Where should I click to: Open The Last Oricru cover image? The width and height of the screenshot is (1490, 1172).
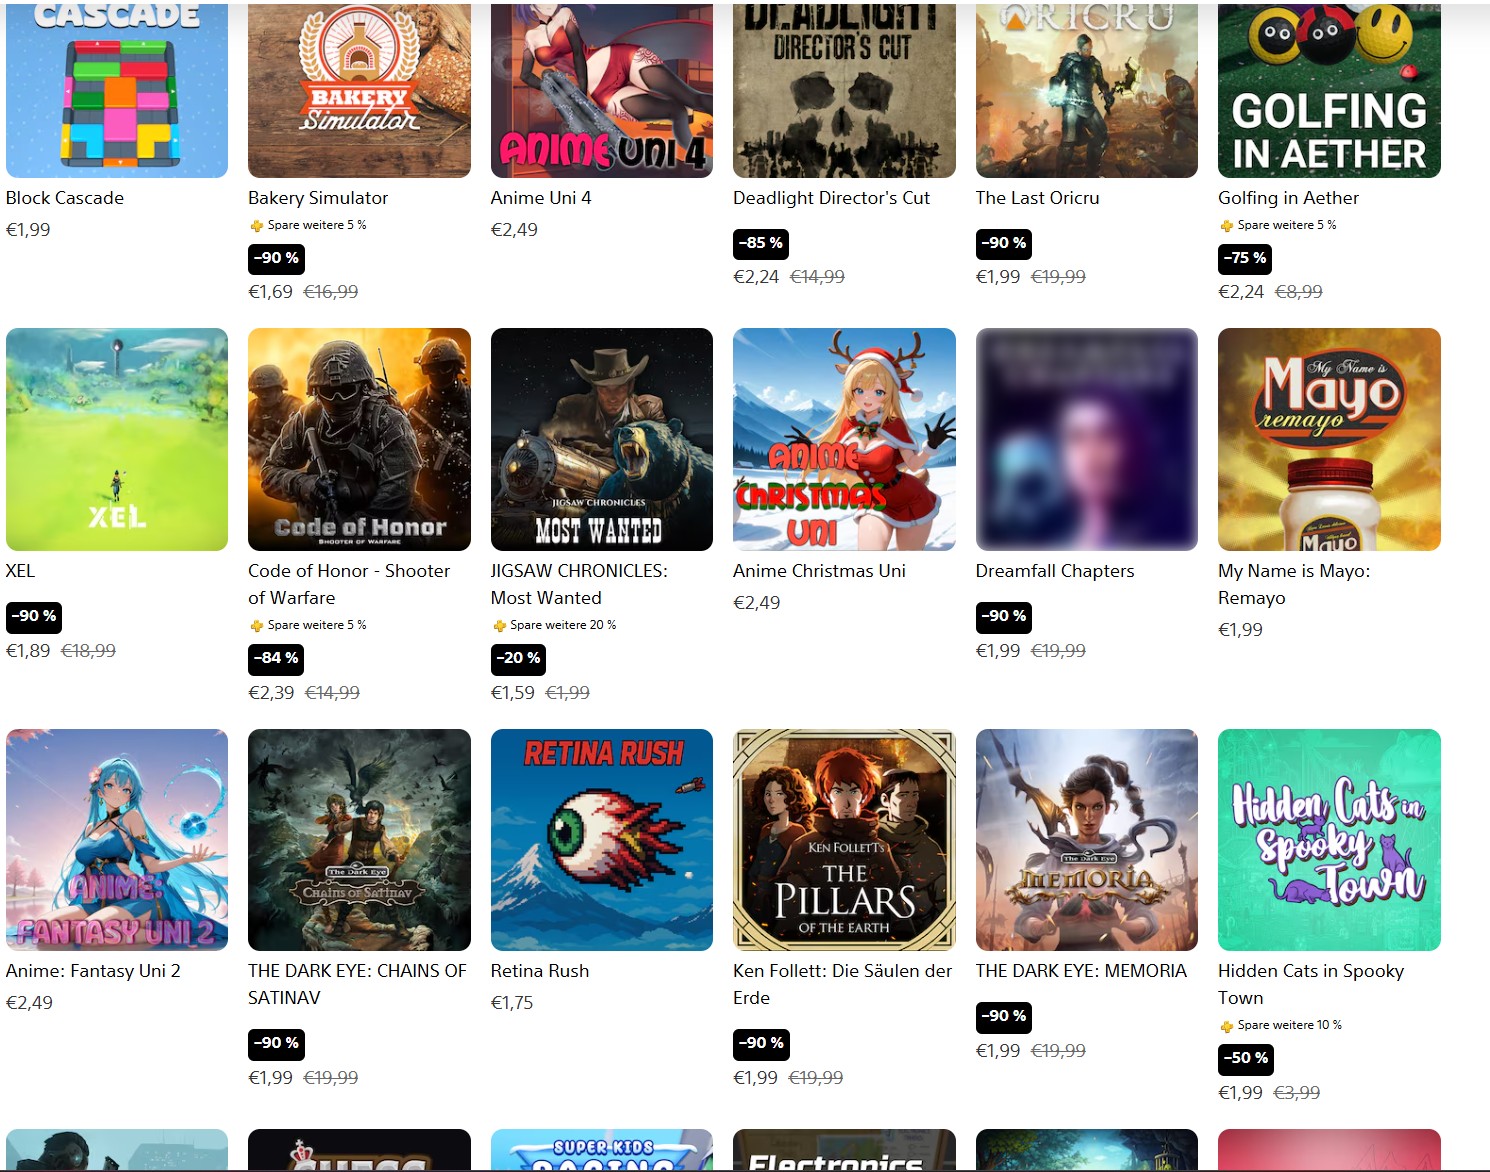(1087, 90)
